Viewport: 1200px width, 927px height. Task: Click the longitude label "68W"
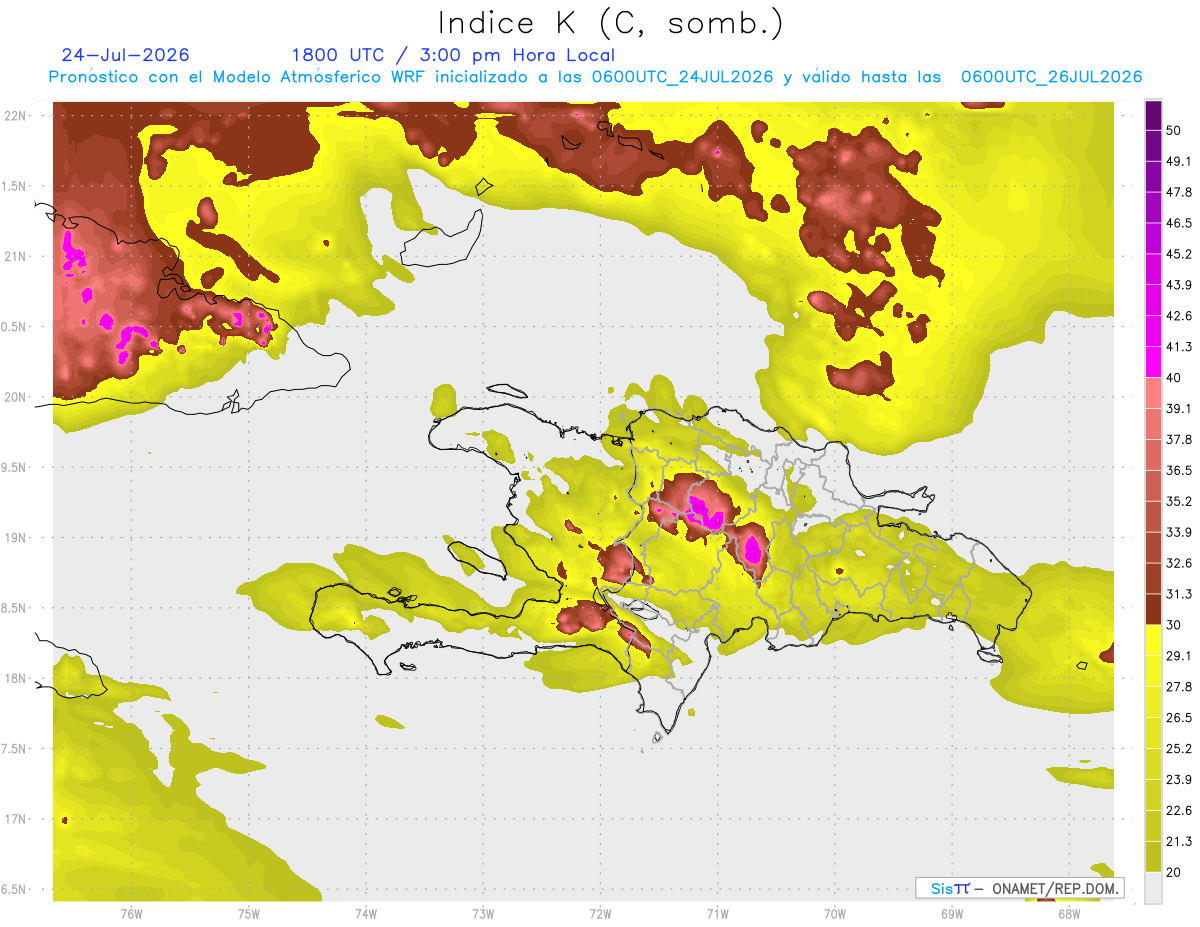pyautogui.click(x=1069, y=914)
